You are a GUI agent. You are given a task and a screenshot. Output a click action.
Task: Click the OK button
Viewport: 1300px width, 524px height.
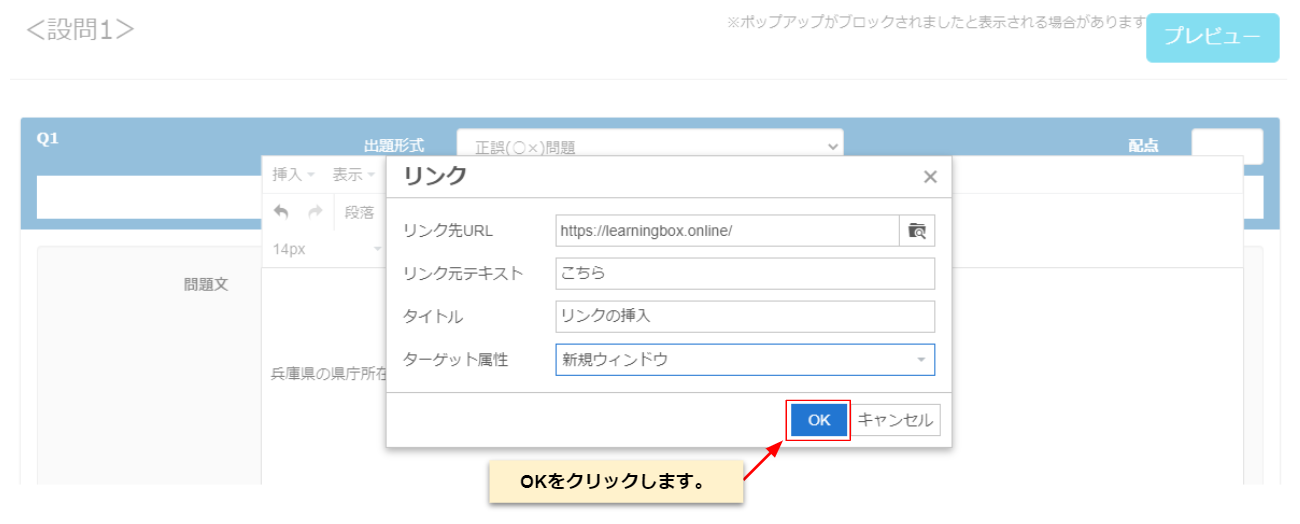(819, 420)
